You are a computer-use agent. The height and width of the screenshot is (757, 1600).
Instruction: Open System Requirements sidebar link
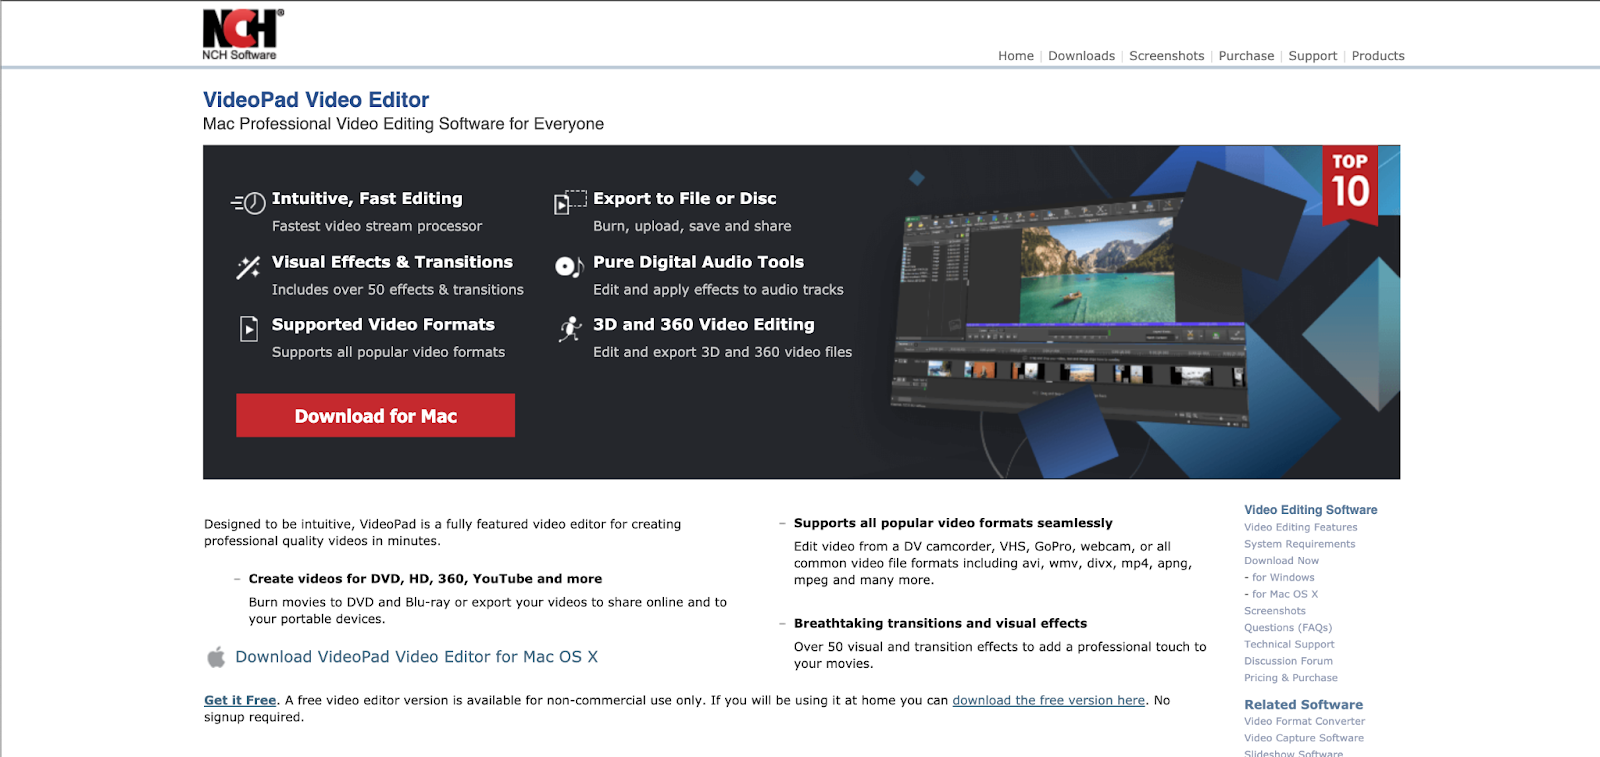click(x=1299, y=544)
